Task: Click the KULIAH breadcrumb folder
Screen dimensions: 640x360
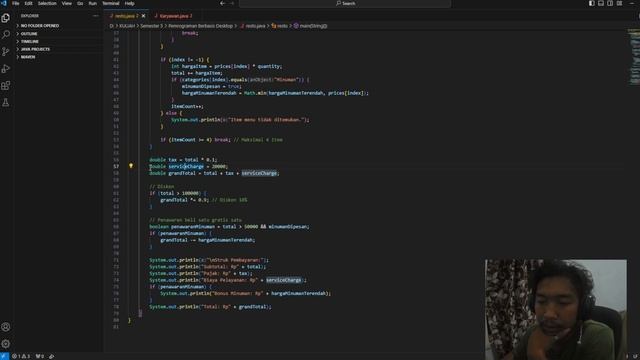Action: (127, 26)
